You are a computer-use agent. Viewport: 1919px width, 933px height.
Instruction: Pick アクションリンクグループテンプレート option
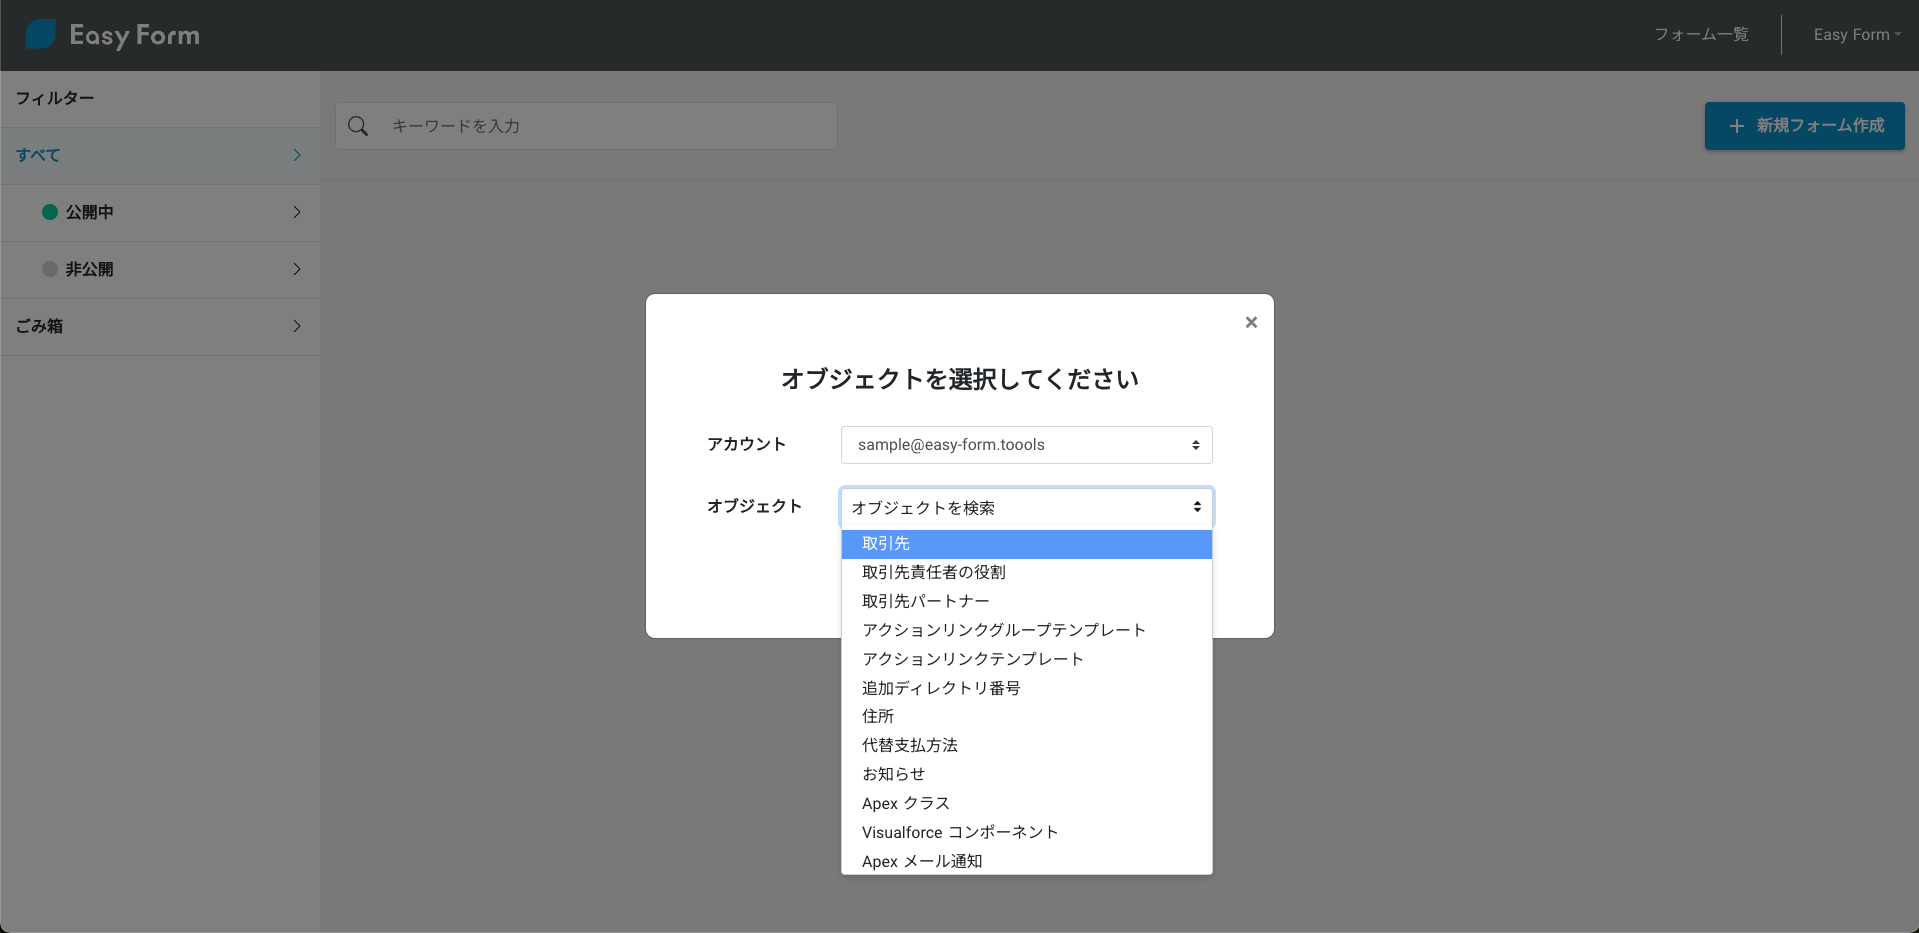tap(1003, 630)
